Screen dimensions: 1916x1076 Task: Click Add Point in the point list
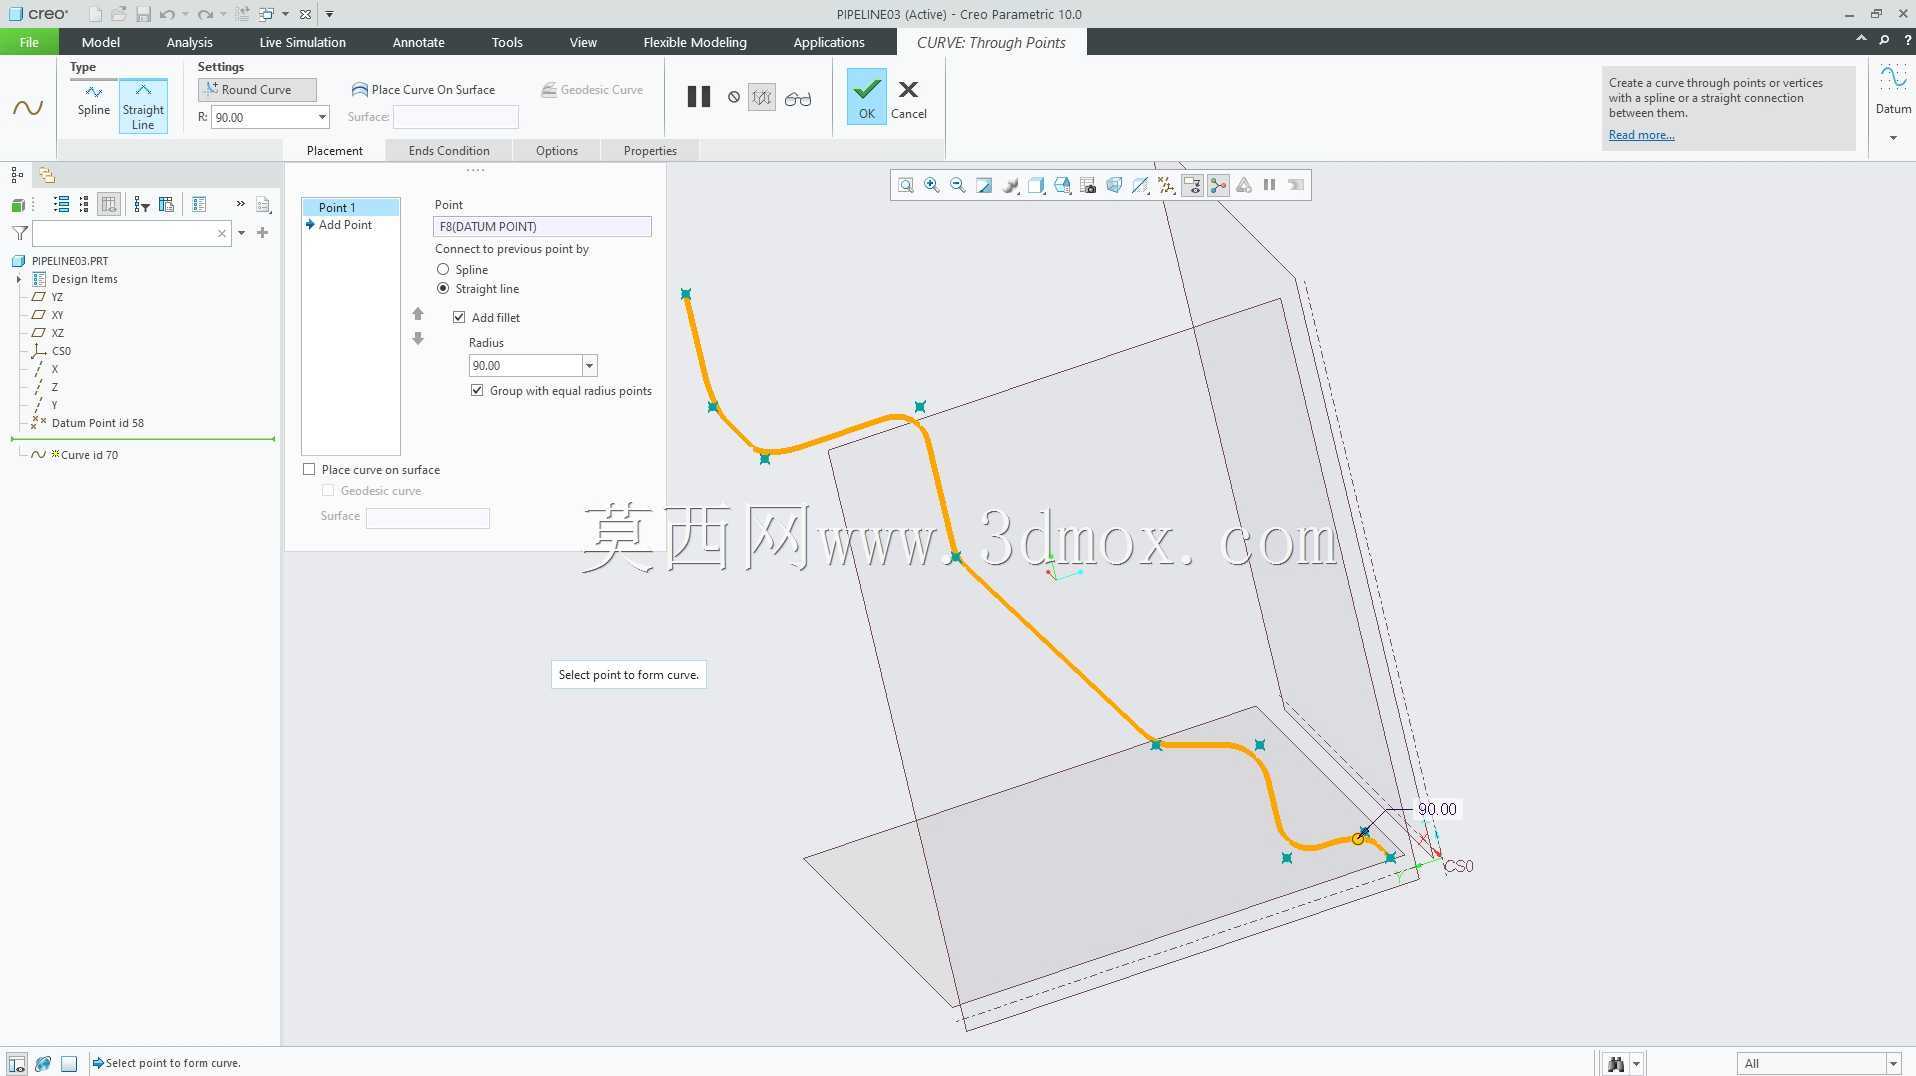tap(345, 225)
